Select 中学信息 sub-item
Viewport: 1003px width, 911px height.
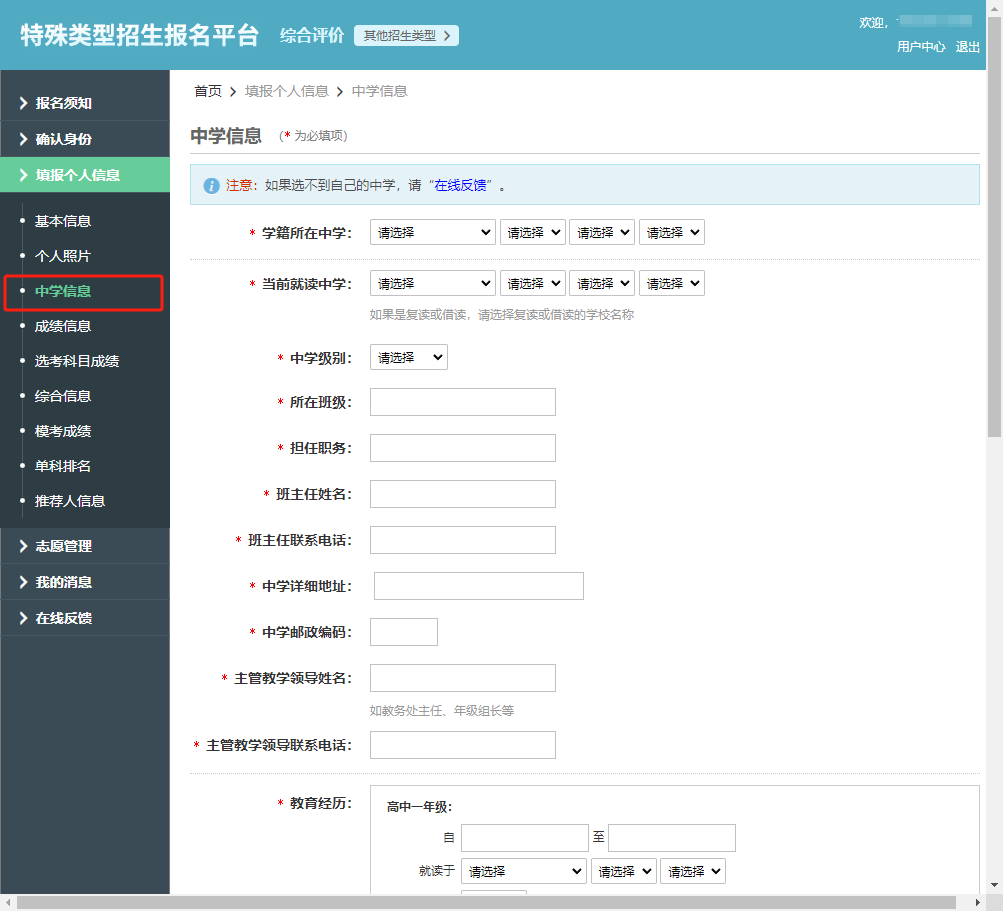pos(63,291)
